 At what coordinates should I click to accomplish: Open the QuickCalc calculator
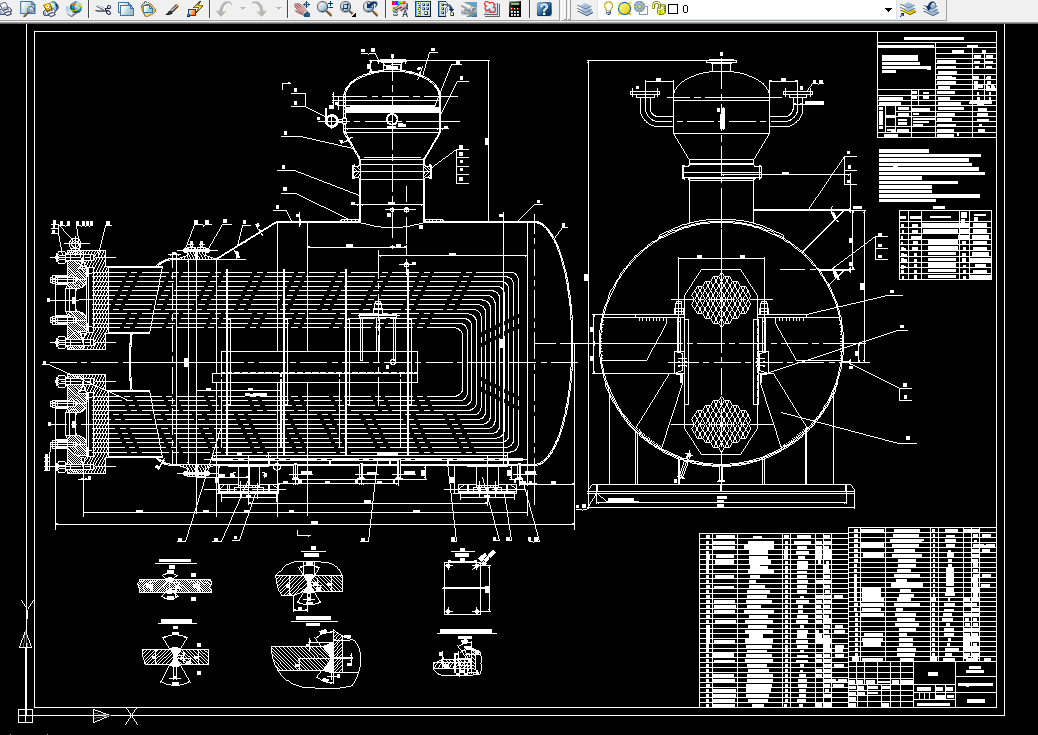[x=514, y=9]
